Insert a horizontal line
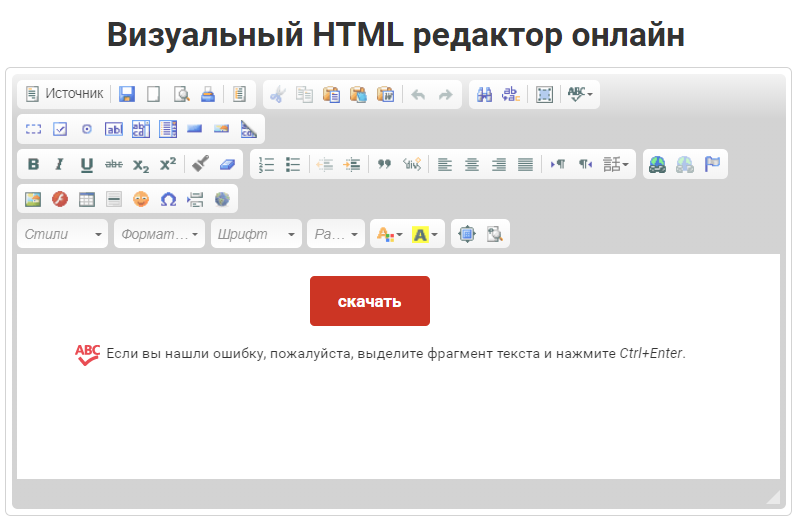799x522 pixels. coord(114,199)
